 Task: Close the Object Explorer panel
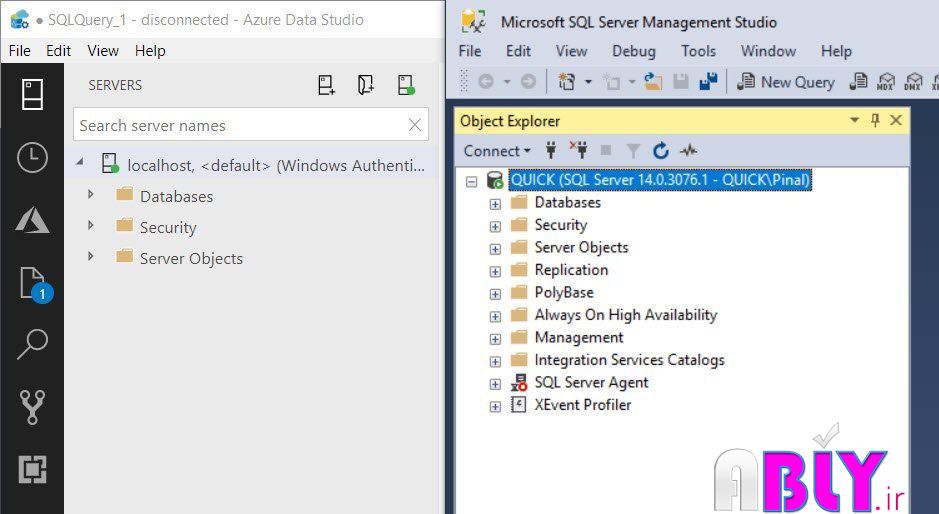click(896, 120)
